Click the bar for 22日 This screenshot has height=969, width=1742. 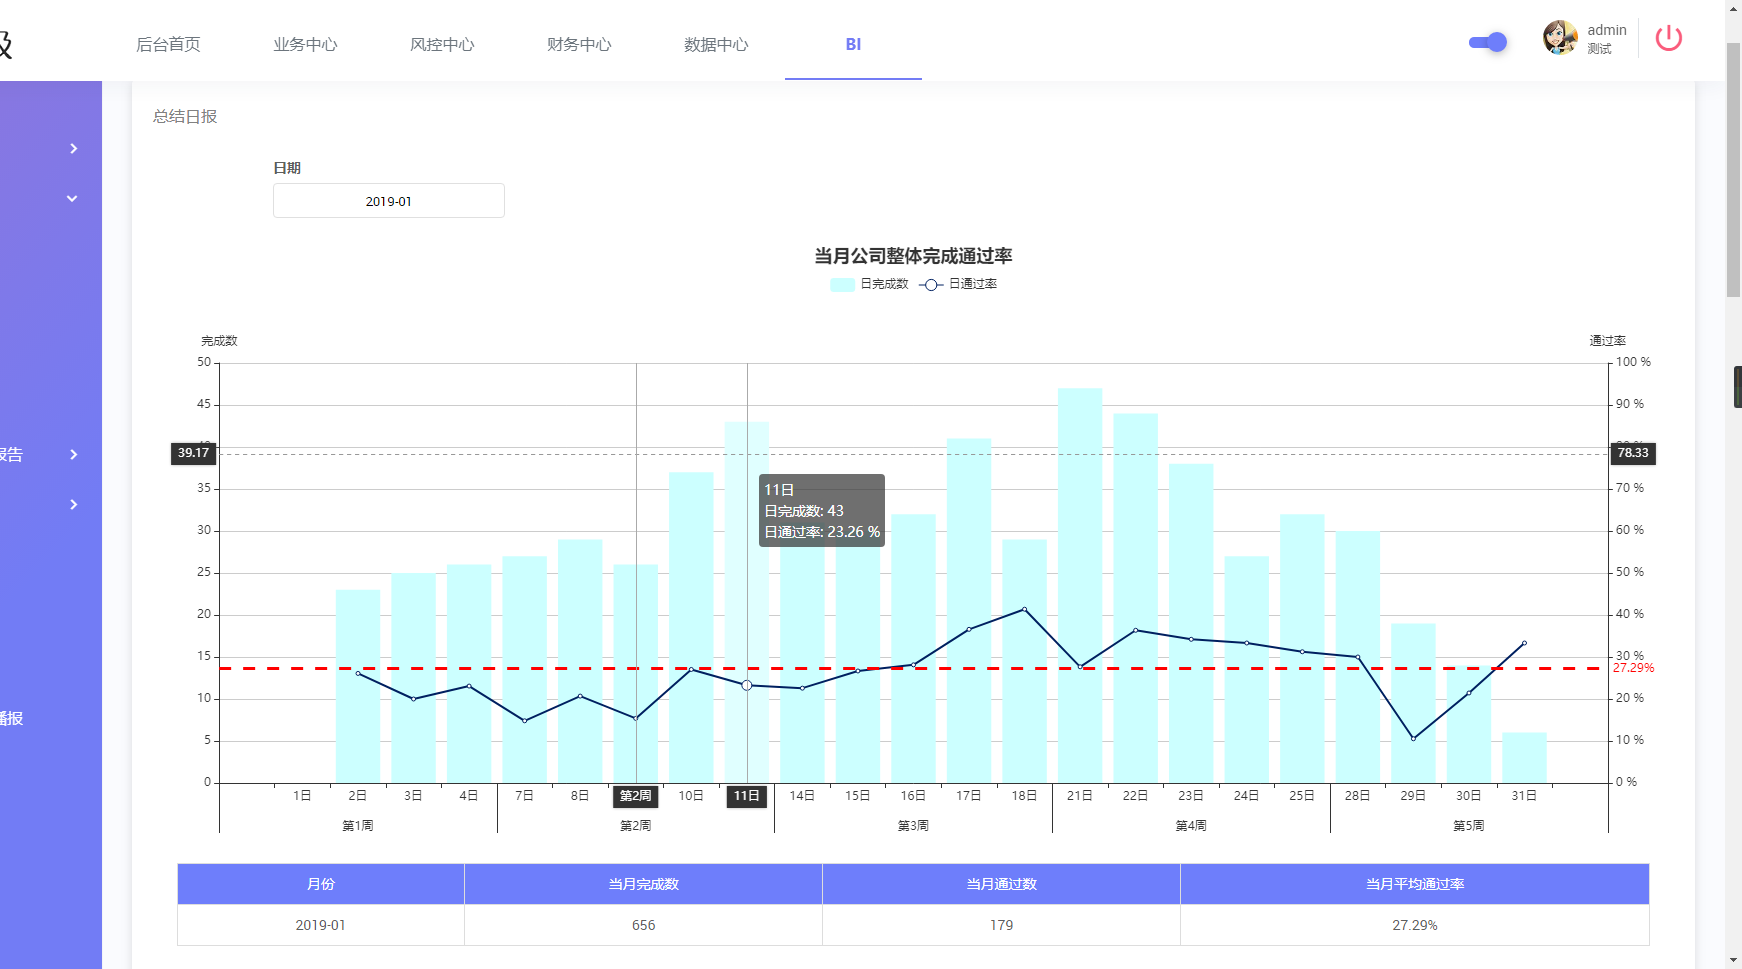click(1135, 598)
